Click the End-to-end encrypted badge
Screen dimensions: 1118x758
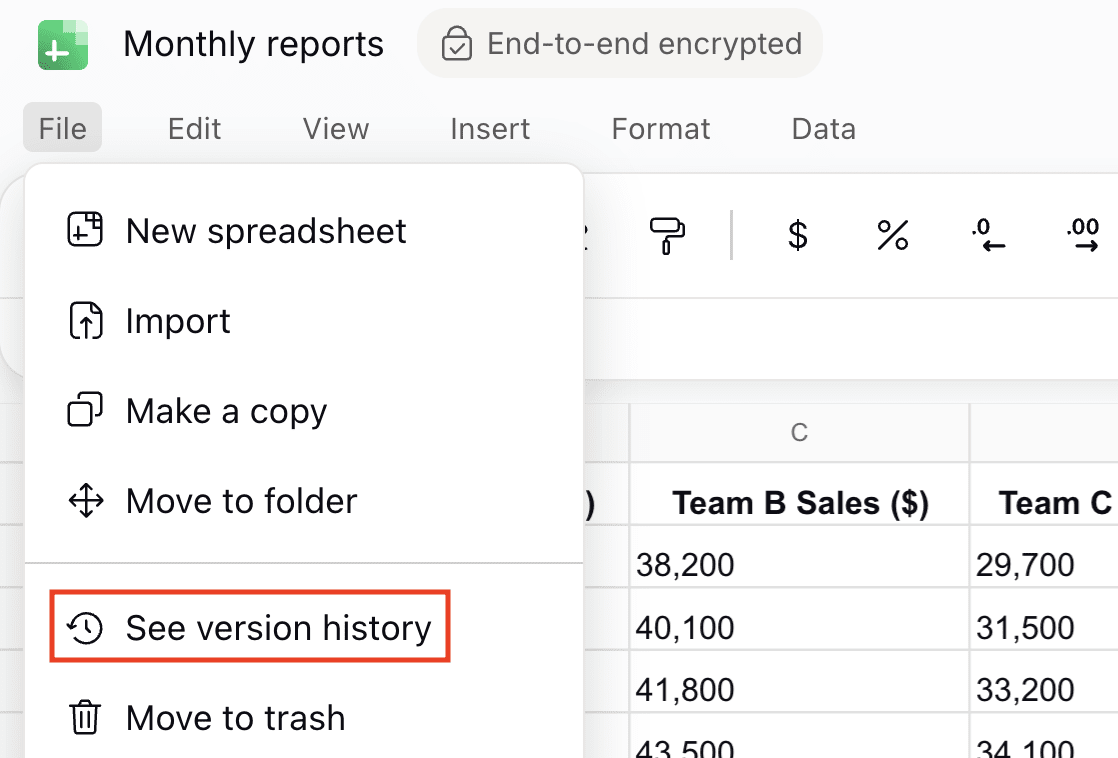coord(620,43)
